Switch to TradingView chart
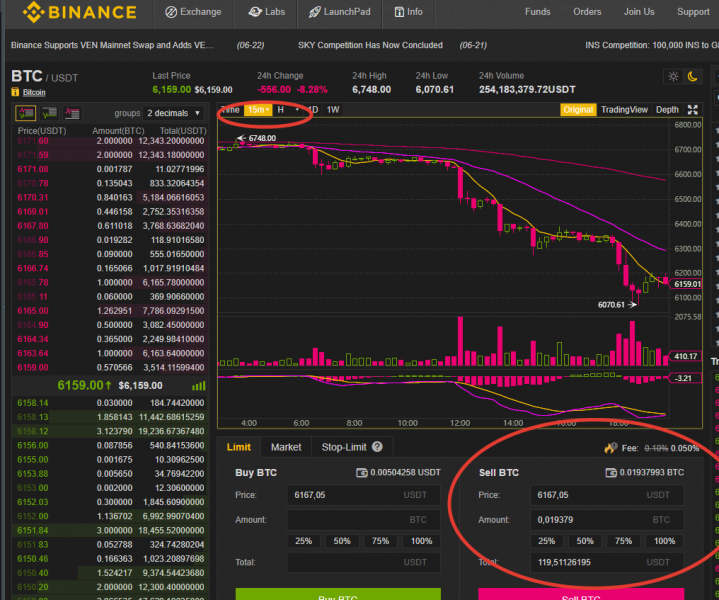Viewport: 719px width, 600px height. tap(624, 110)
